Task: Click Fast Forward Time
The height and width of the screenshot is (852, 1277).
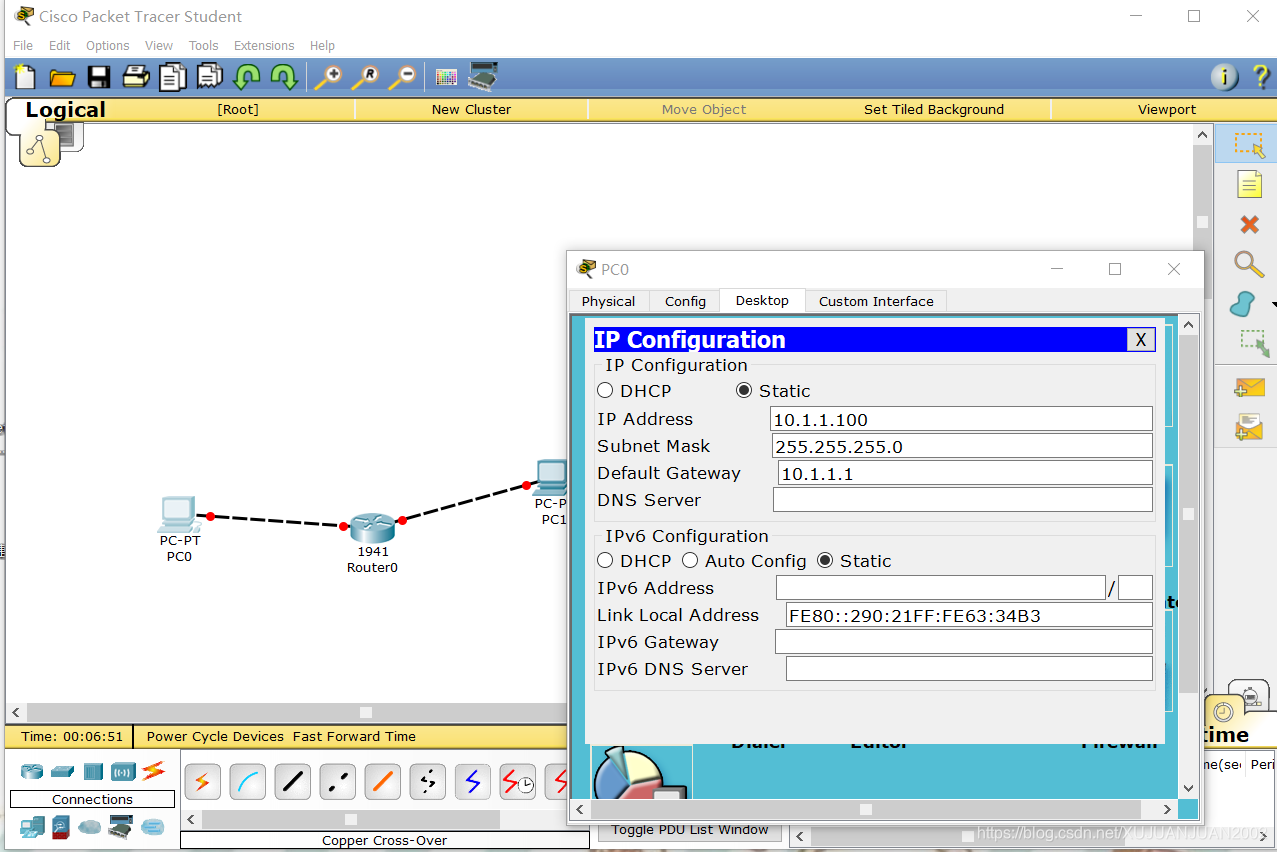Action: coord(354,737)
